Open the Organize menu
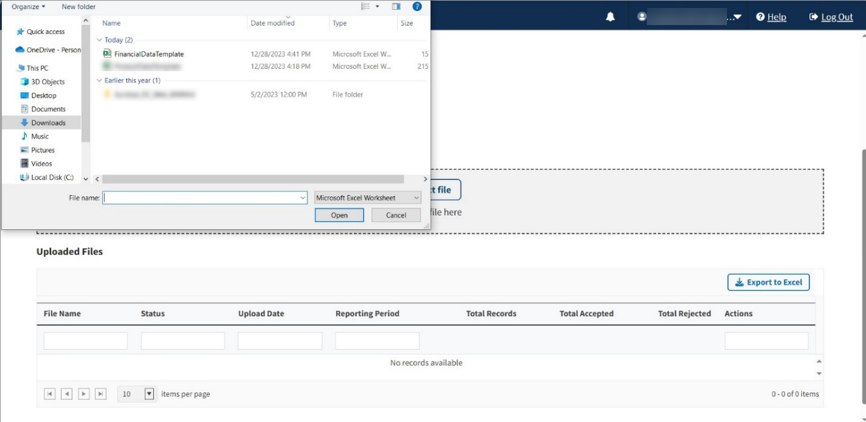The image size is (866, 422). point(28,7)
